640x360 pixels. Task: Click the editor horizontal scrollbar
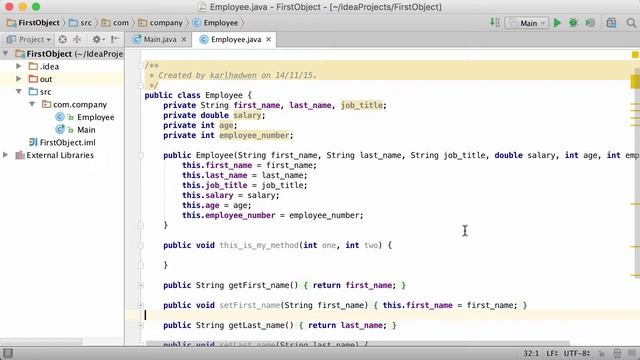[x=358, y=343]
